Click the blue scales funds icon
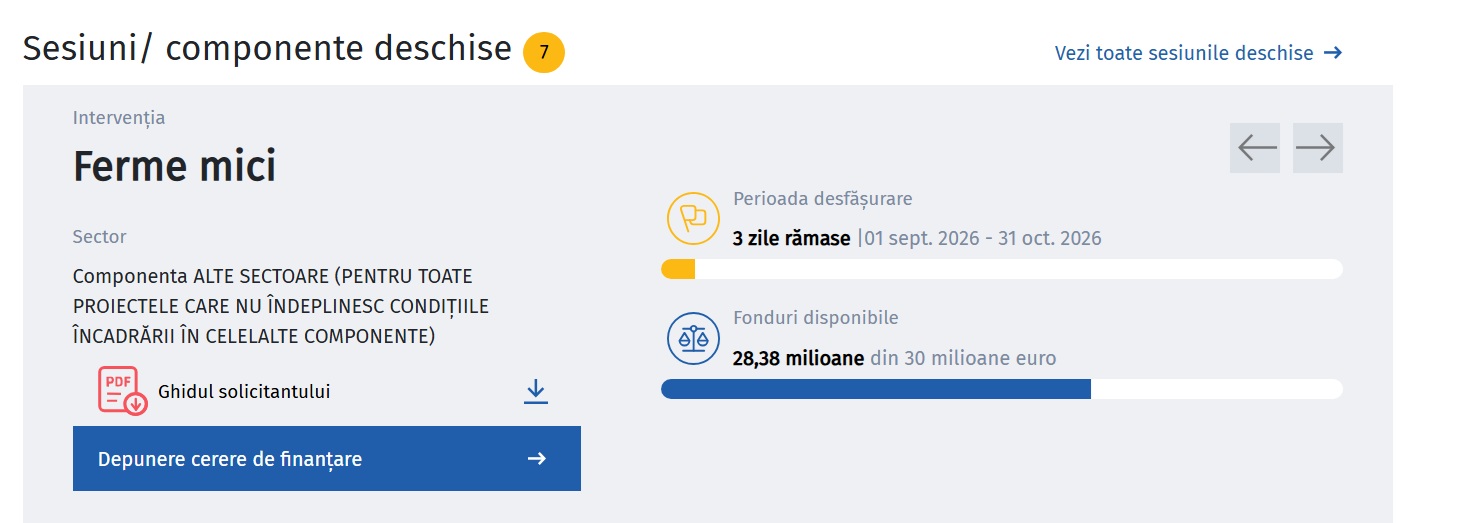 coord(693,339)
